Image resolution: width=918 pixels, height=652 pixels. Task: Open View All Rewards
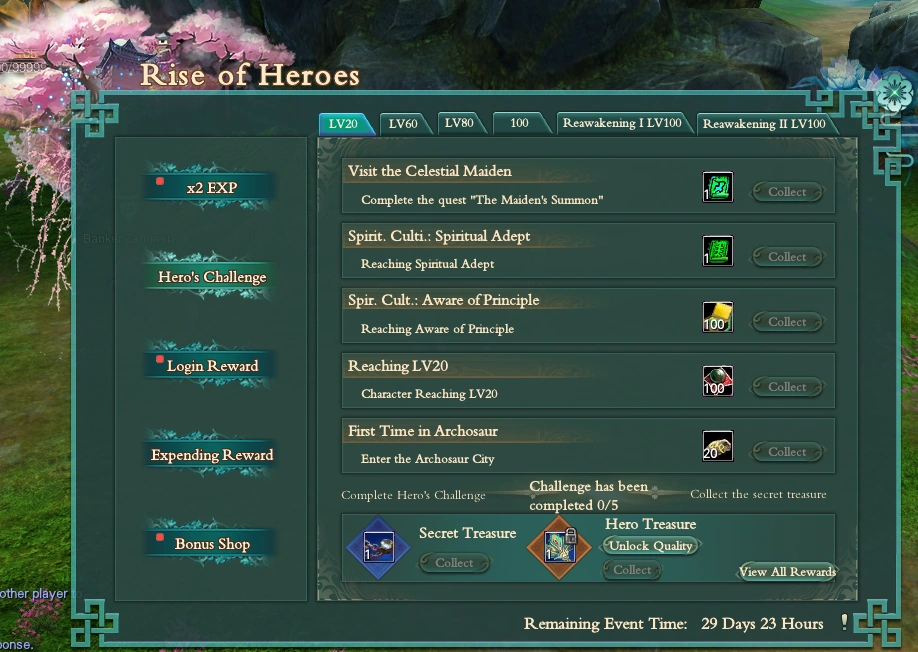click(x=787, y=571)
